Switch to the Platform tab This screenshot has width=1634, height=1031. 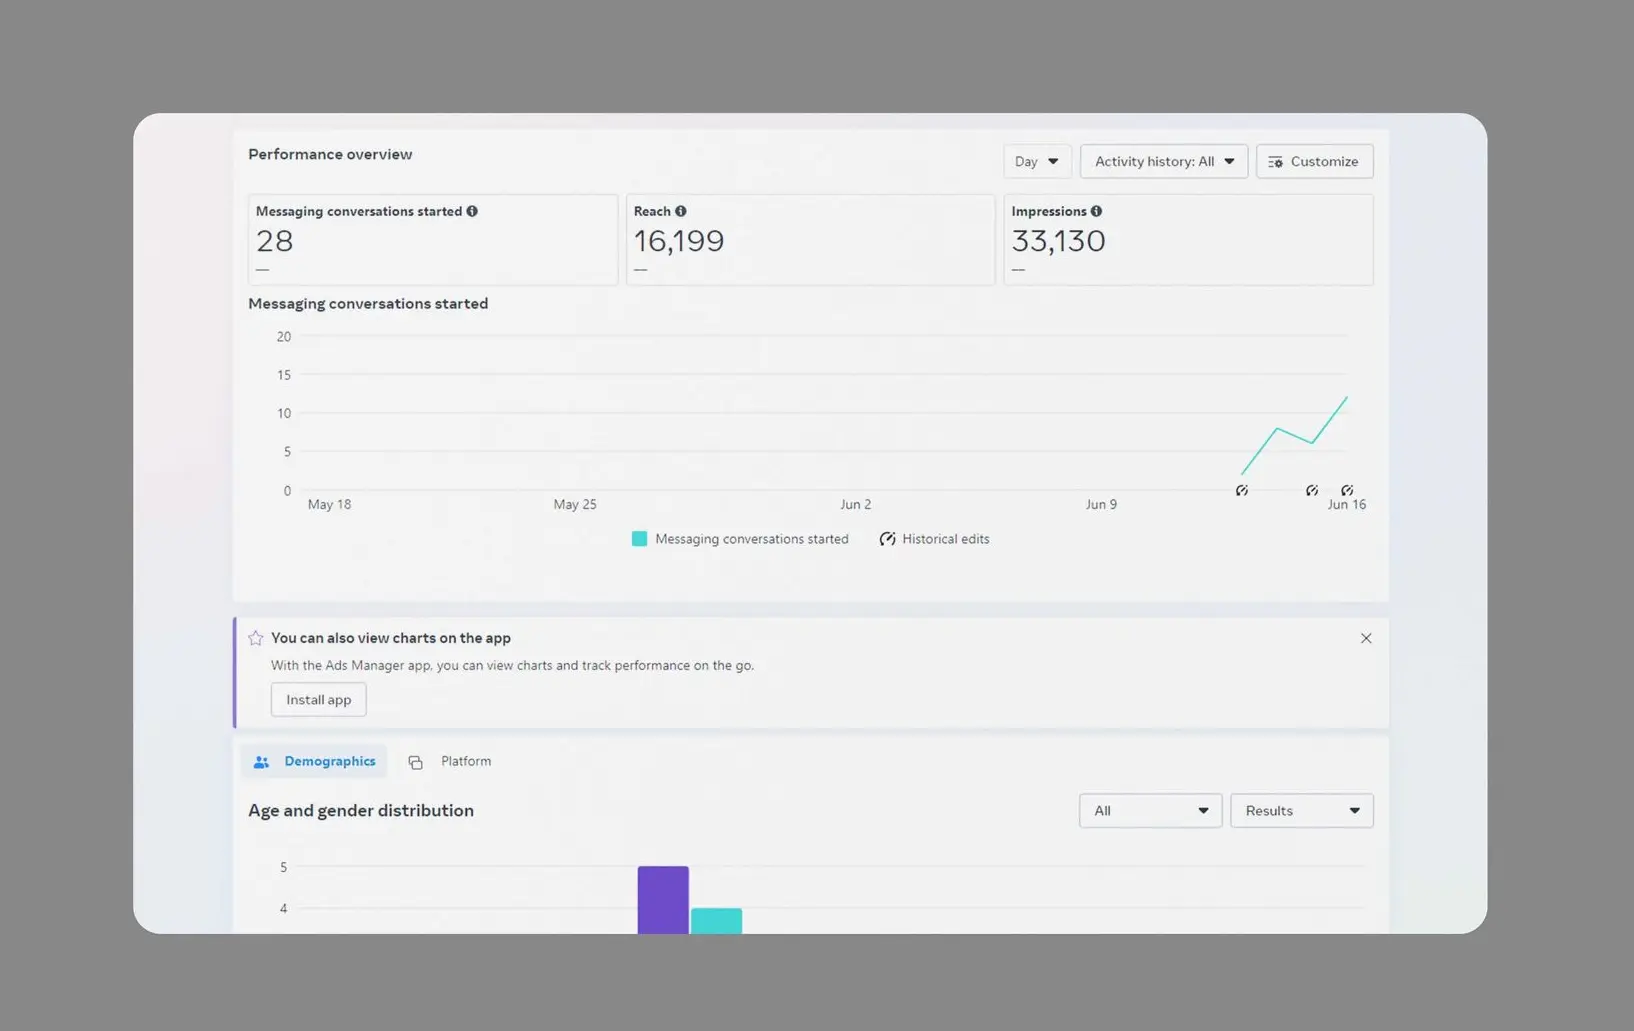[465, 761]
